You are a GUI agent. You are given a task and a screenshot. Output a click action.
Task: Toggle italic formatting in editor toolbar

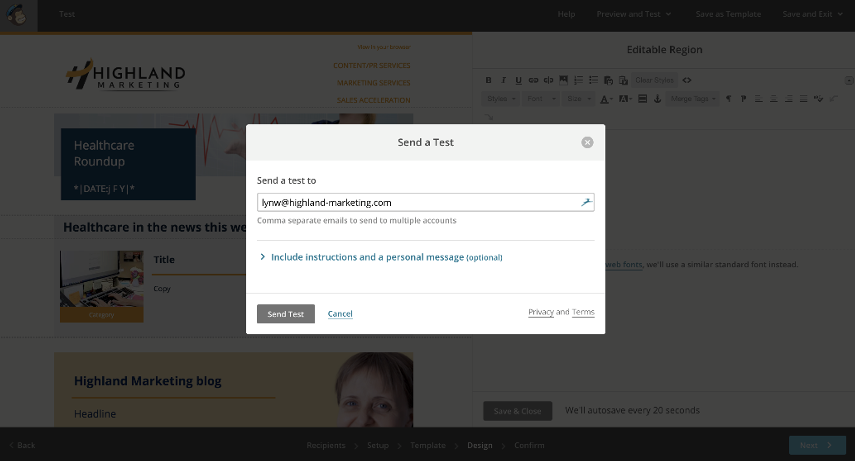click(x=504, y=80)
